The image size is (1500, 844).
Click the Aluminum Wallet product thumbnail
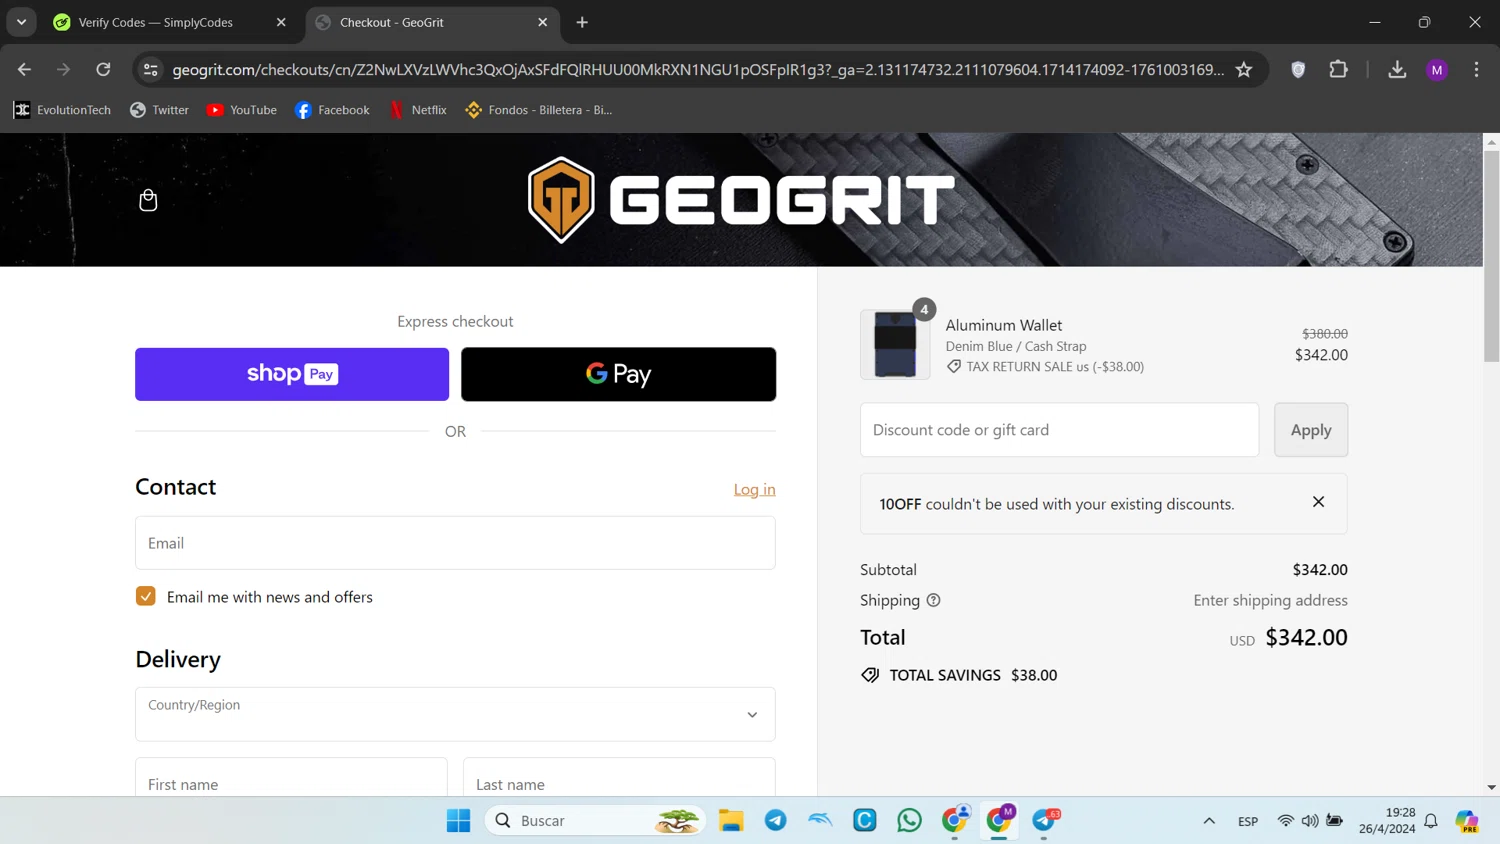point(895,344)
